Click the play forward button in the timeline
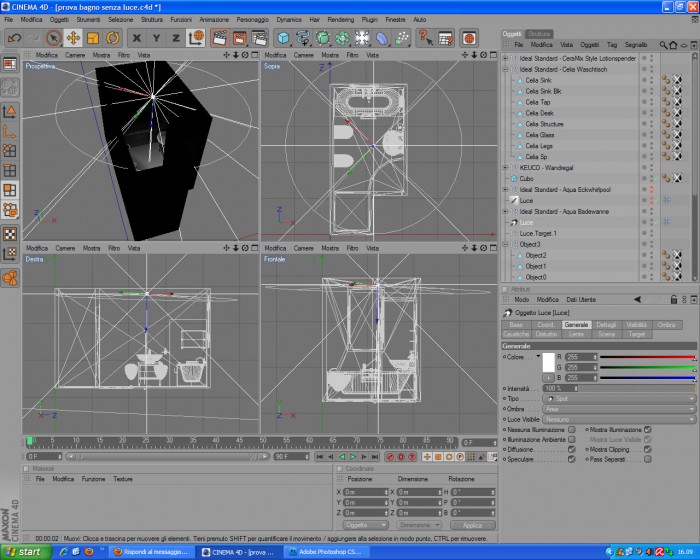The width and height of the screenshot is (700, 560). pyautogui.click(x=353, y=456)
